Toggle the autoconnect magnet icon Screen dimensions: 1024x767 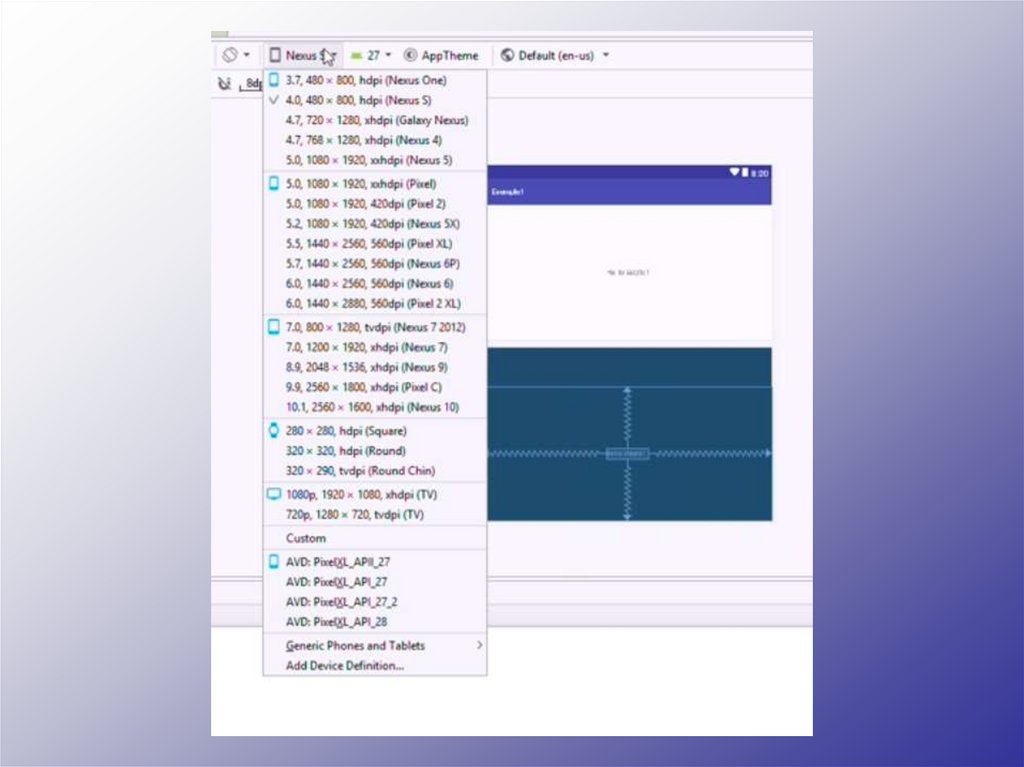(x=224, y=83)
